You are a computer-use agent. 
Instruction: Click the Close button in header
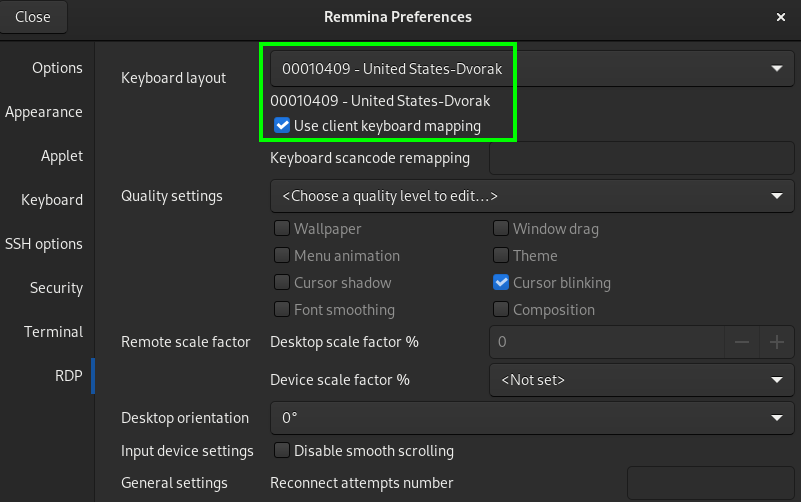[x=33, y=17]
